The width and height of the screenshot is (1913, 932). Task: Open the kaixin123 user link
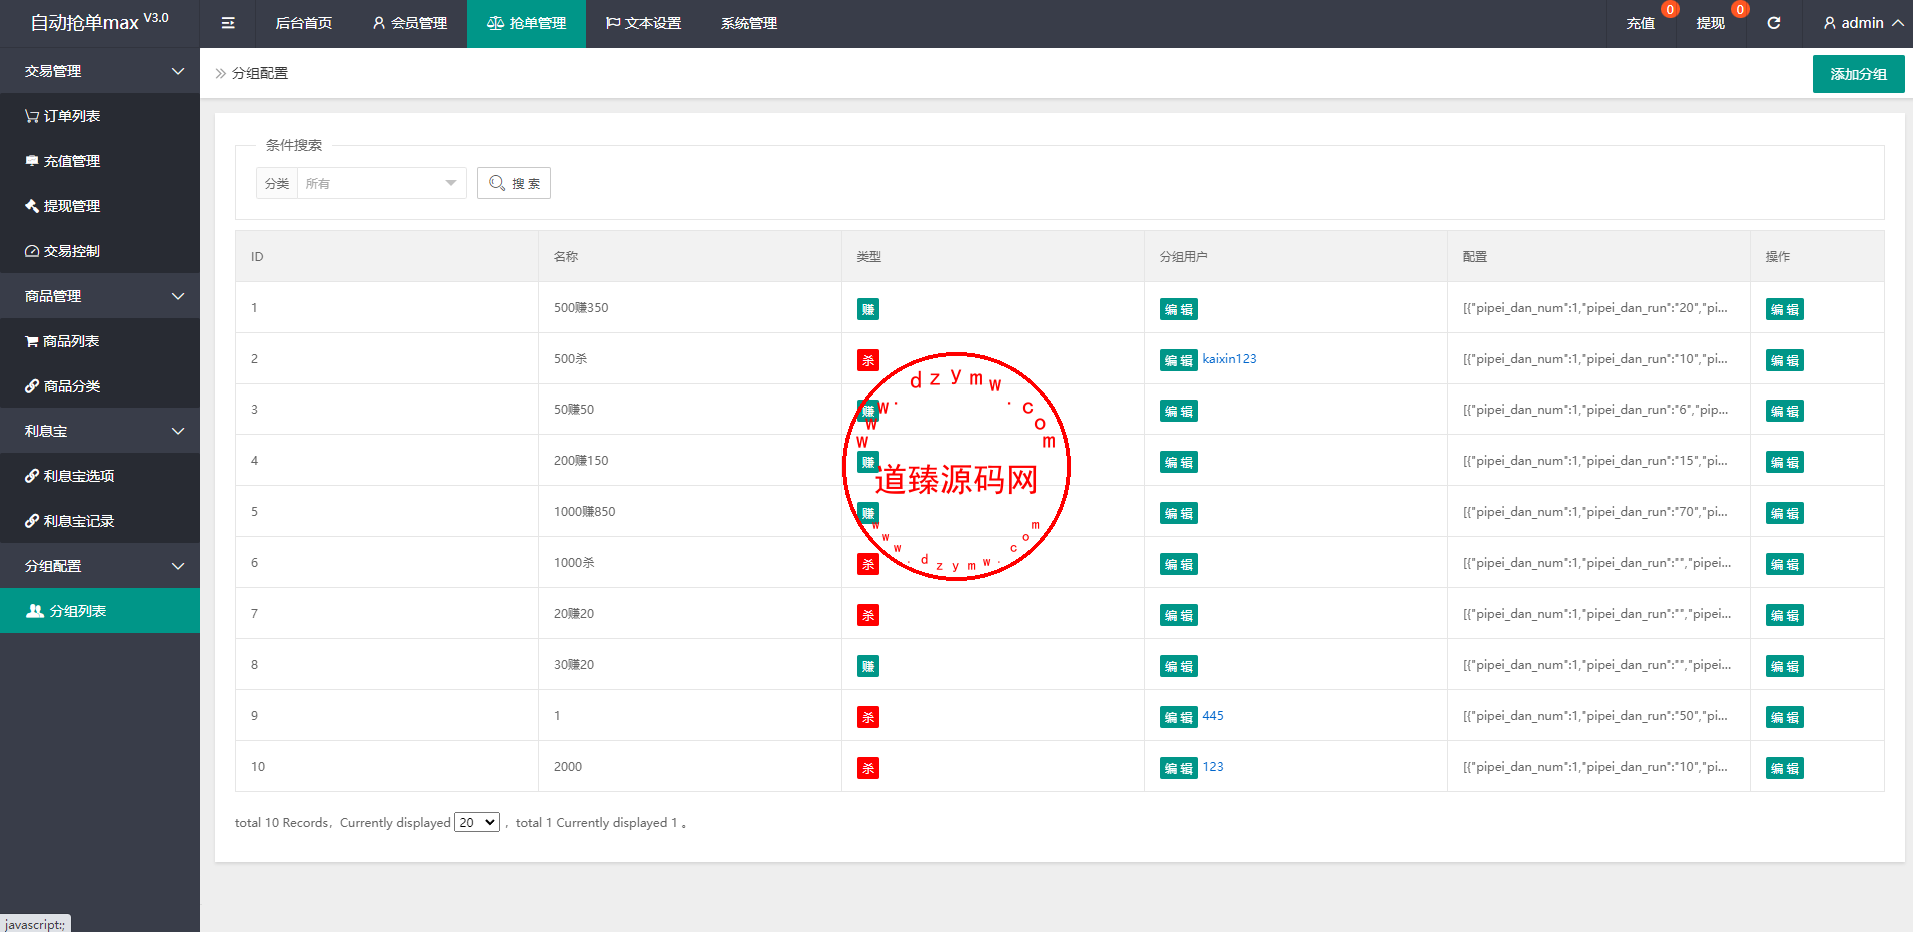(x=1229, y=358)
